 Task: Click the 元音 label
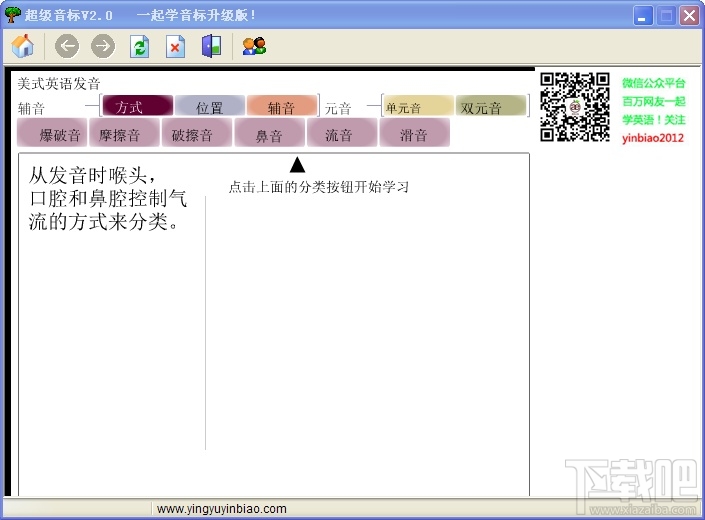pyautogui.click(x=338, y=108)
